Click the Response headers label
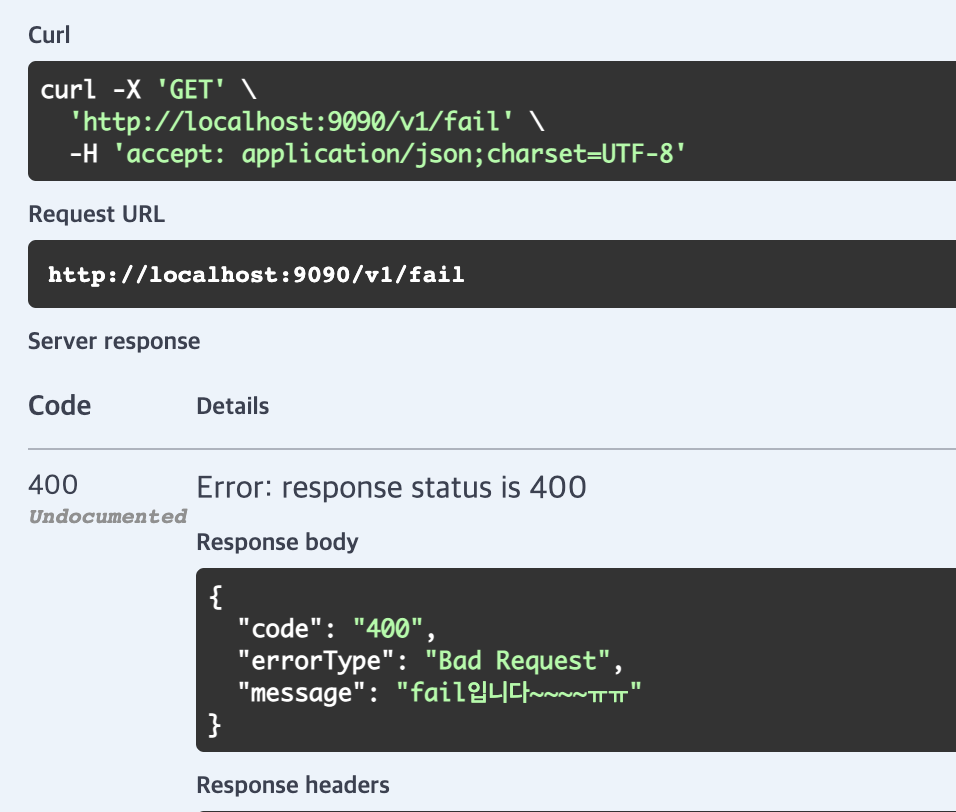The height and width of the screenshot is (812, 956). tap(293, 785)
